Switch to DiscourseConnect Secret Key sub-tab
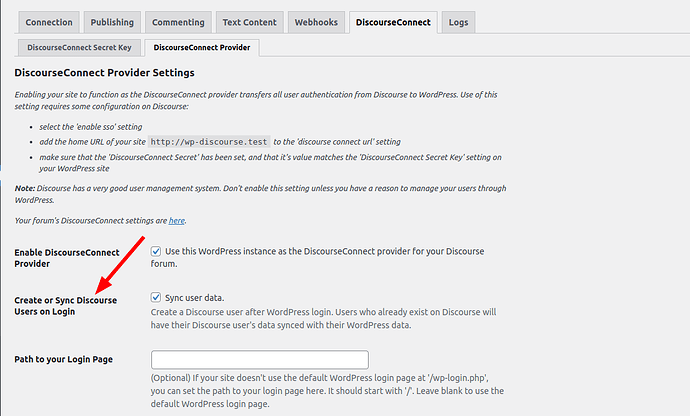 coord(79,48)
